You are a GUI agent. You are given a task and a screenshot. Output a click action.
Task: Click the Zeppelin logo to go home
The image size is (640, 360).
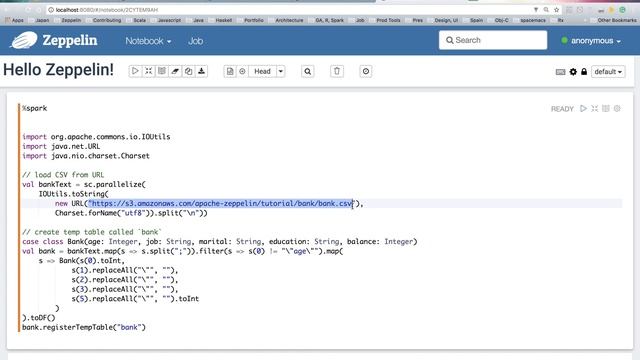[x=54, y=40]
